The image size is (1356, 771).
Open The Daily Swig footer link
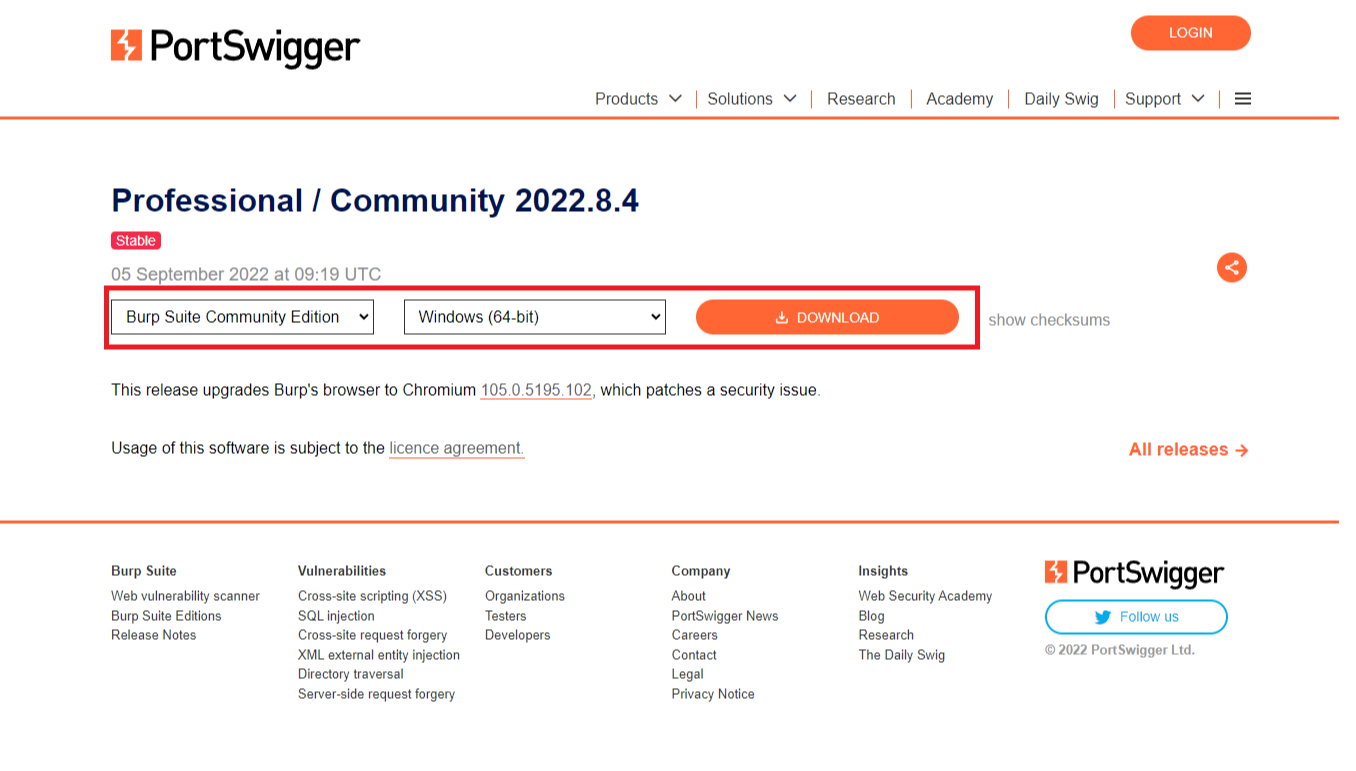pos(901,655)
